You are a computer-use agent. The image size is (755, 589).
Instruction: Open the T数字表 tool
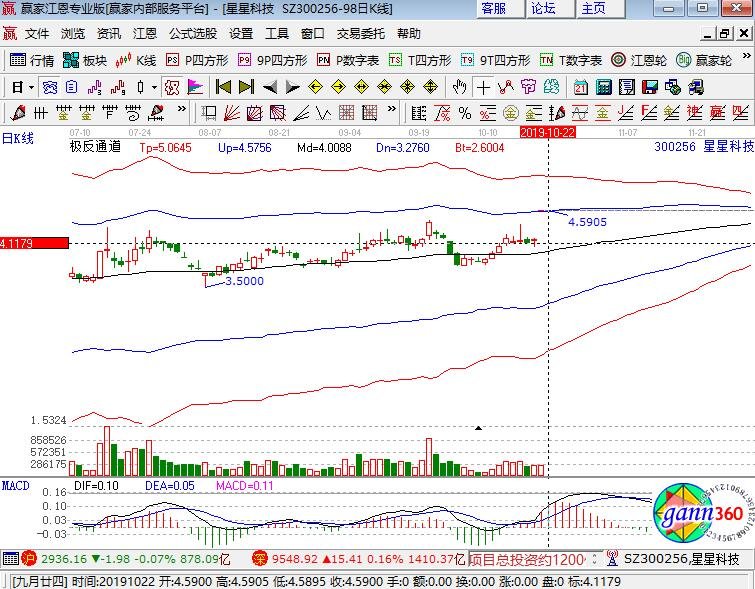(571, 60)
